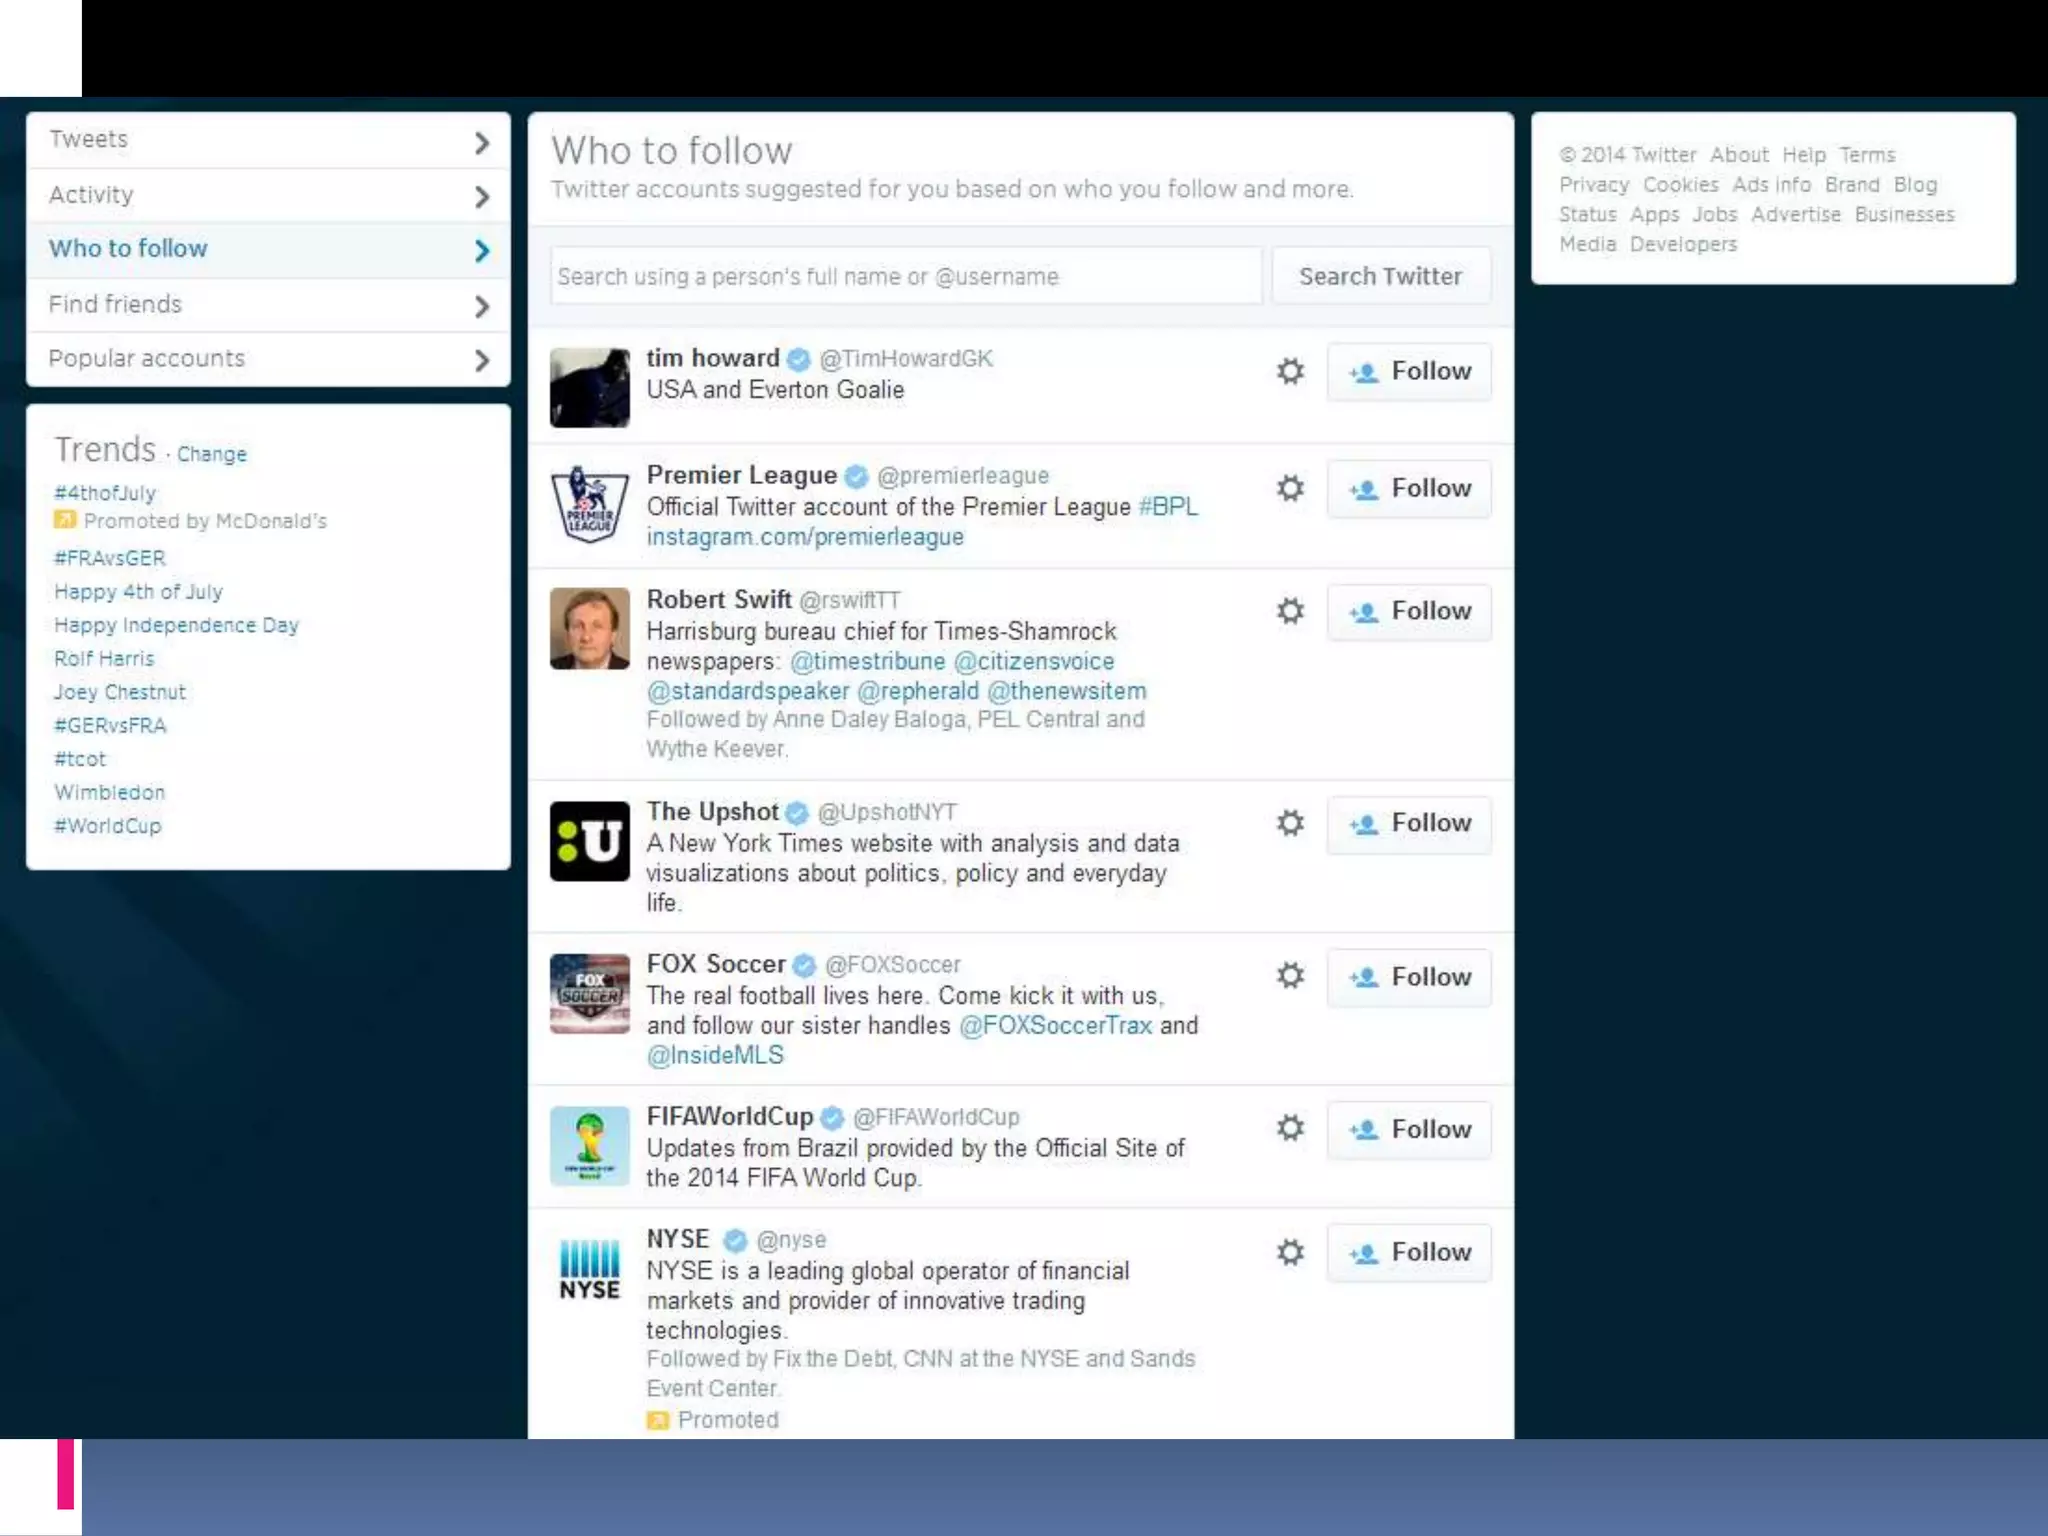This screenshot has width=2048, height=1536.
Task: Open @FOXSoccerTrax mention link
Action: [x=1055, y=1026]
